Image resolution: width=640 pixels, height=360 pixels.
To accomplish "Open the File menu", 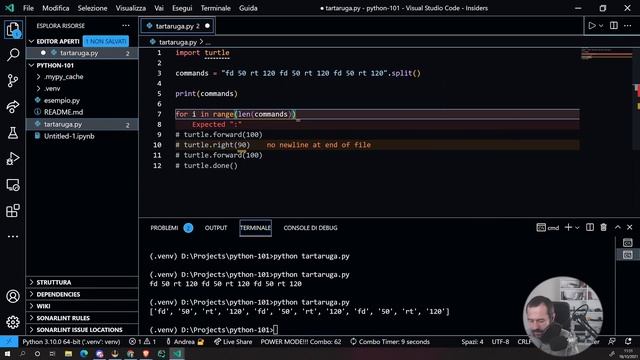I will click(x=28, y=8).
